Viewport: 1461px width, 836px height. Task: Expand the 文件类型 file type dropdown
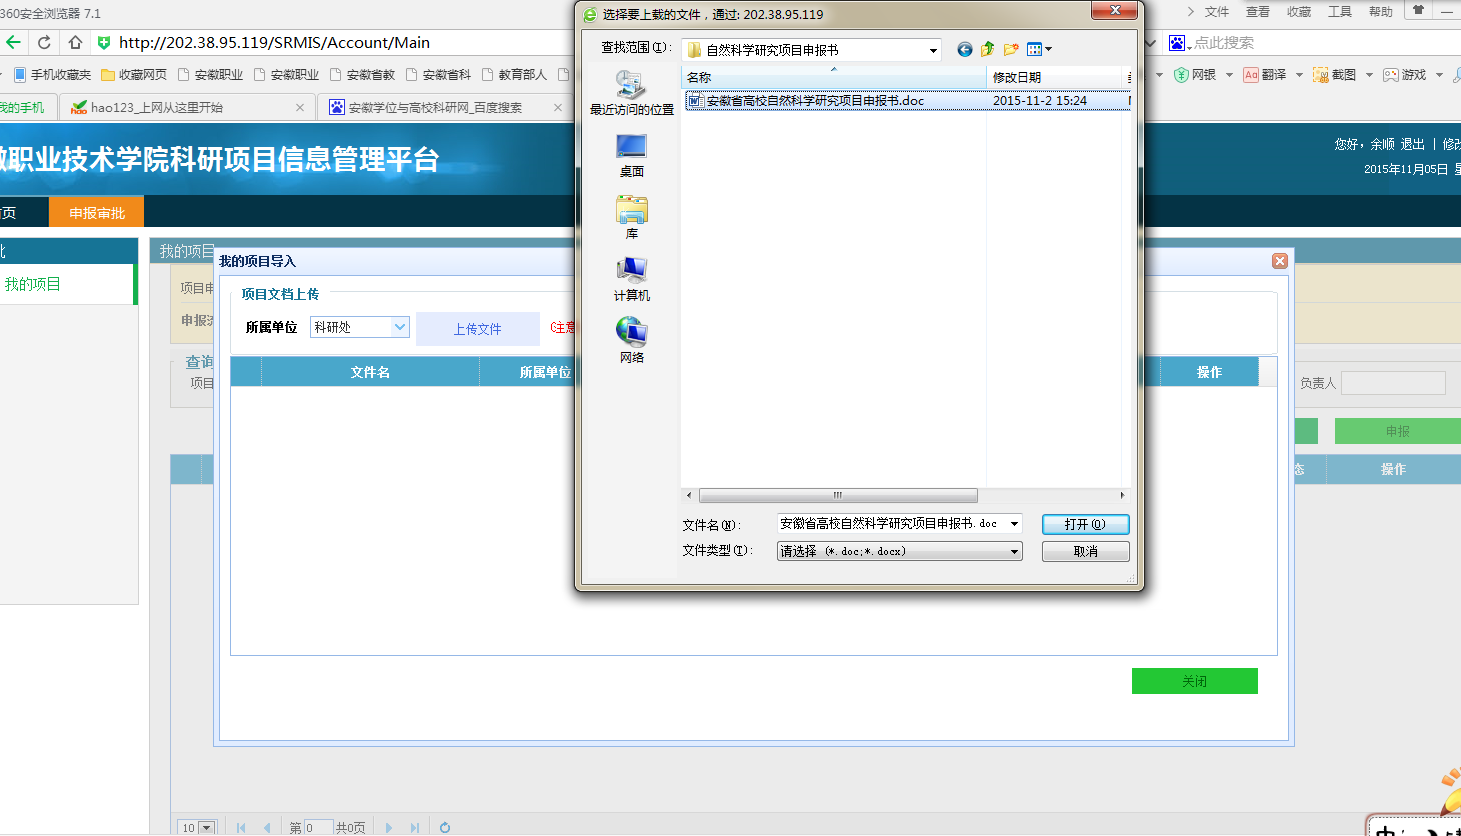pos(1013,551)
